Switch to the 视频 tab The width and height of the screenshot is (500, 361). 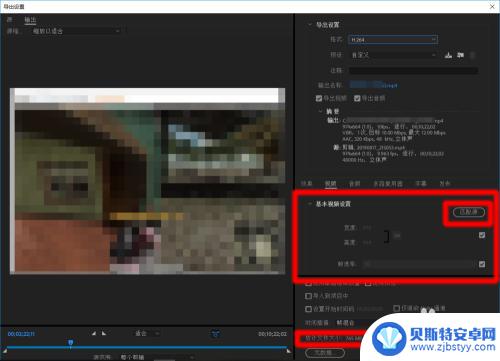click(x=330, y=184)
